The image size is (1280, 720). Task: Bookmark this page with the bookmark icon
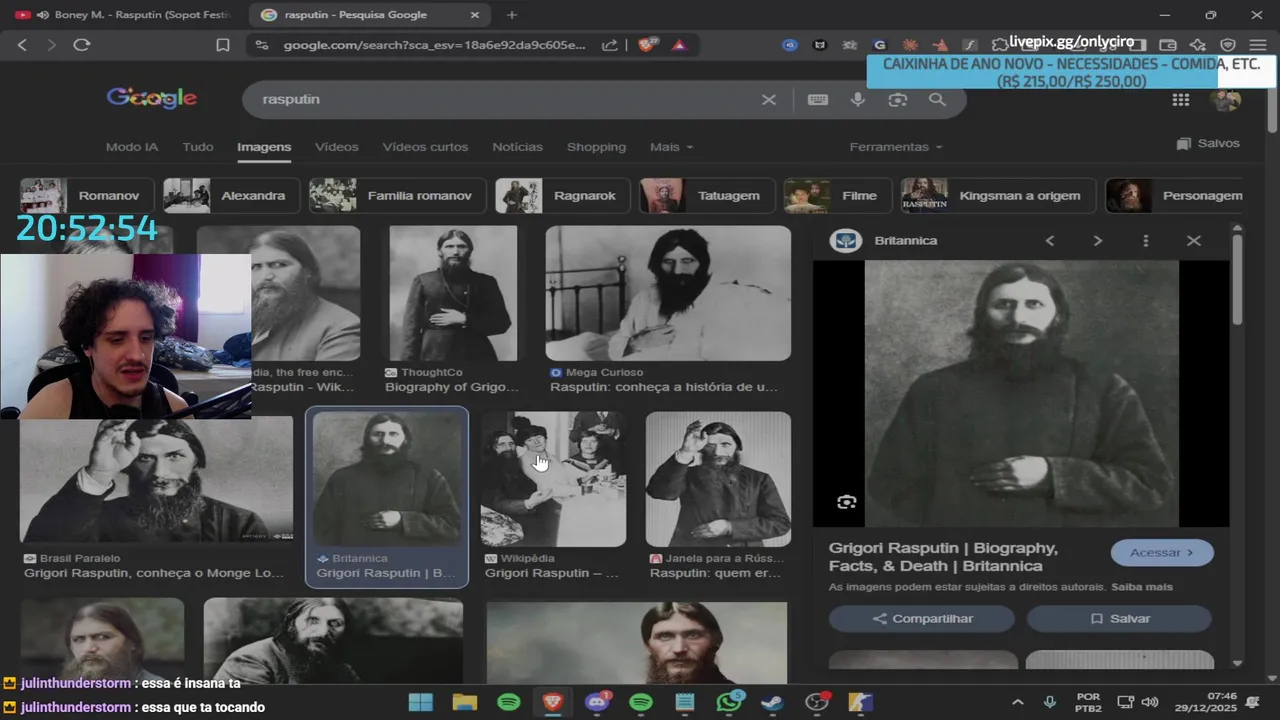pyautogui.click(x=223, y=45)
